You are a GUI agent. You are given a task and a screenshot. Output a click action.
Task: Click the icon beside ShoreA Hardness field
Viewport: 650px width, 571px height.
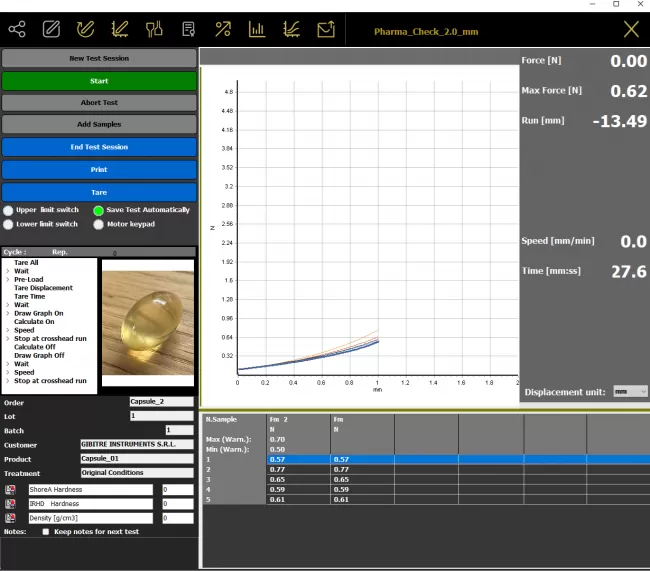10,489
